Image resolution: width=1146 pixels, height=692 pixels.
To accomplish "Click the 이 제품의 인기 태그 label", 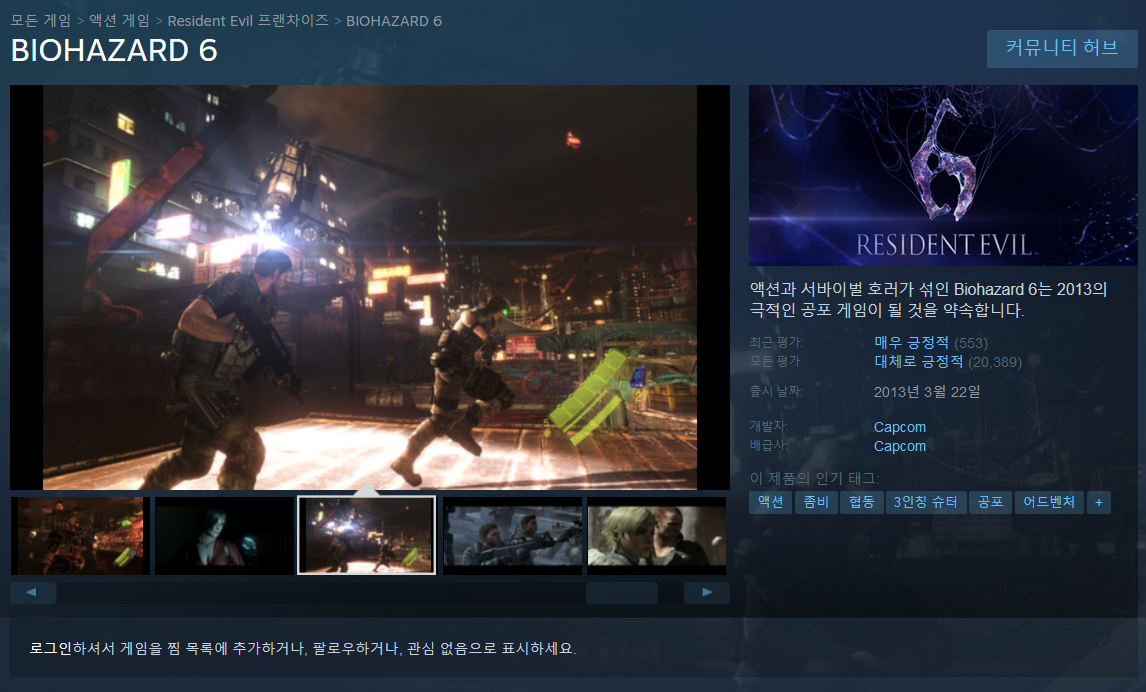I will [x=814, y=478].
